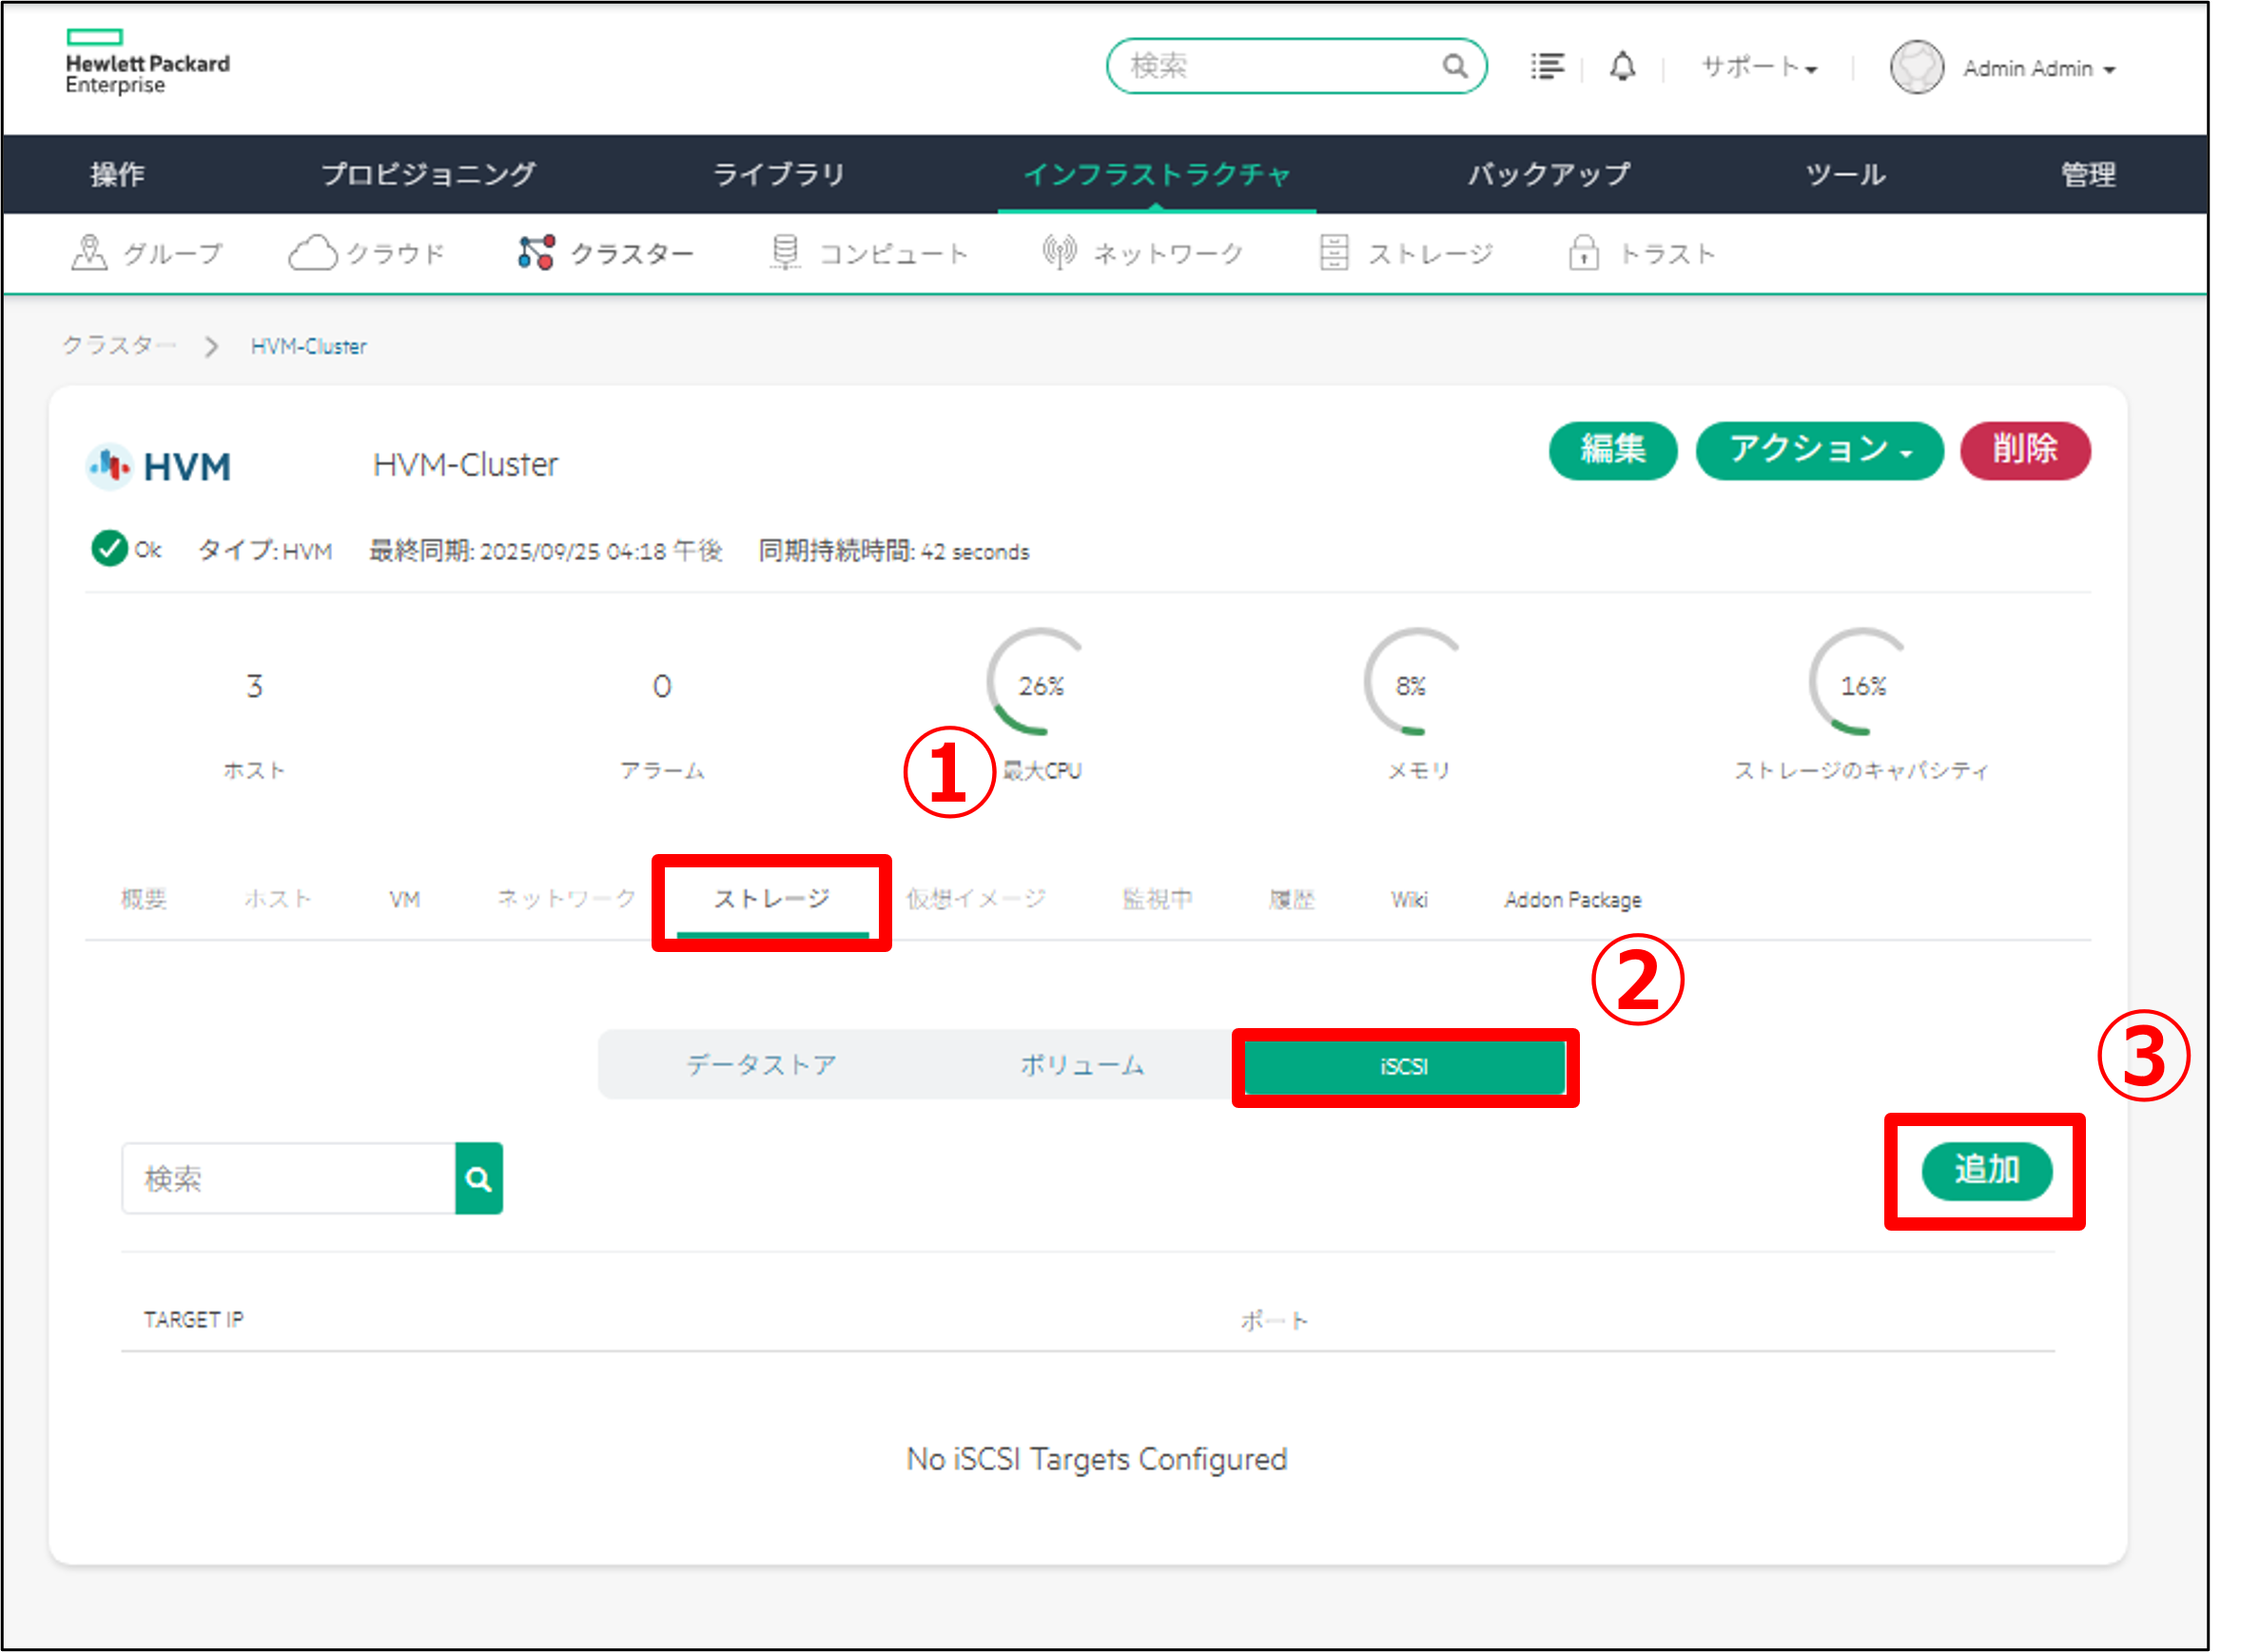Open トラスト lock icon in subnav
Viewport: 2260px width, 1652px height.
1583,253
